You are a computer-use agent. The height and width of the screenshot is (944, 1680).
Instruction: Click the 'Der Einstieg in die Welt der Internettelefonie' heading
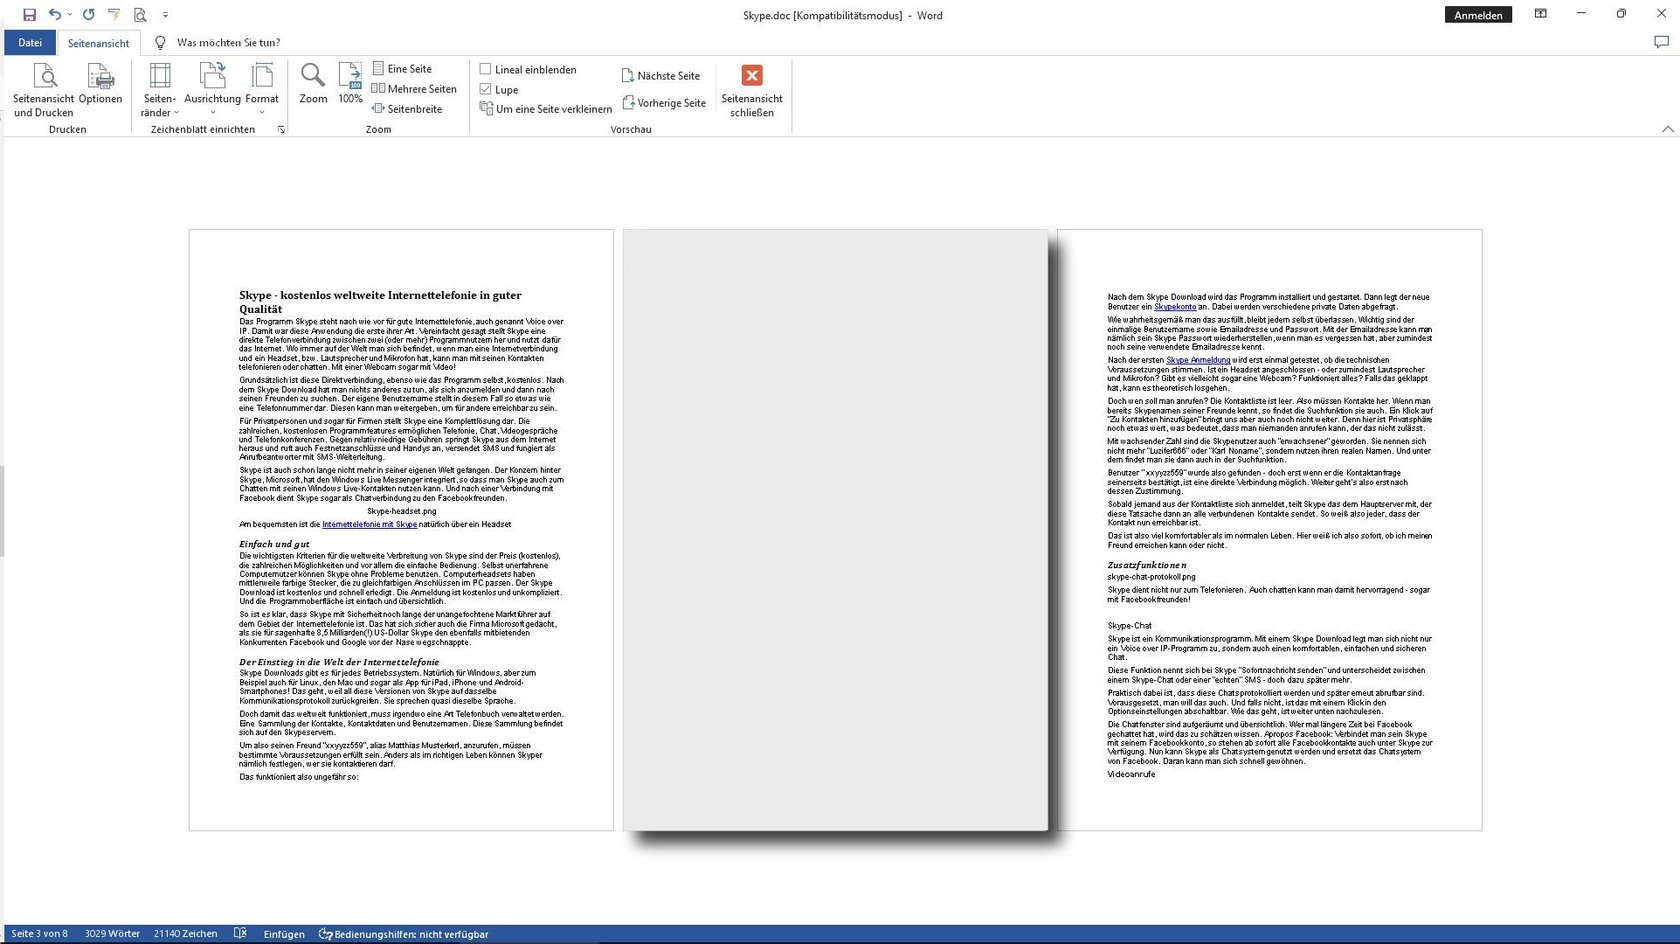click(339, 662)
